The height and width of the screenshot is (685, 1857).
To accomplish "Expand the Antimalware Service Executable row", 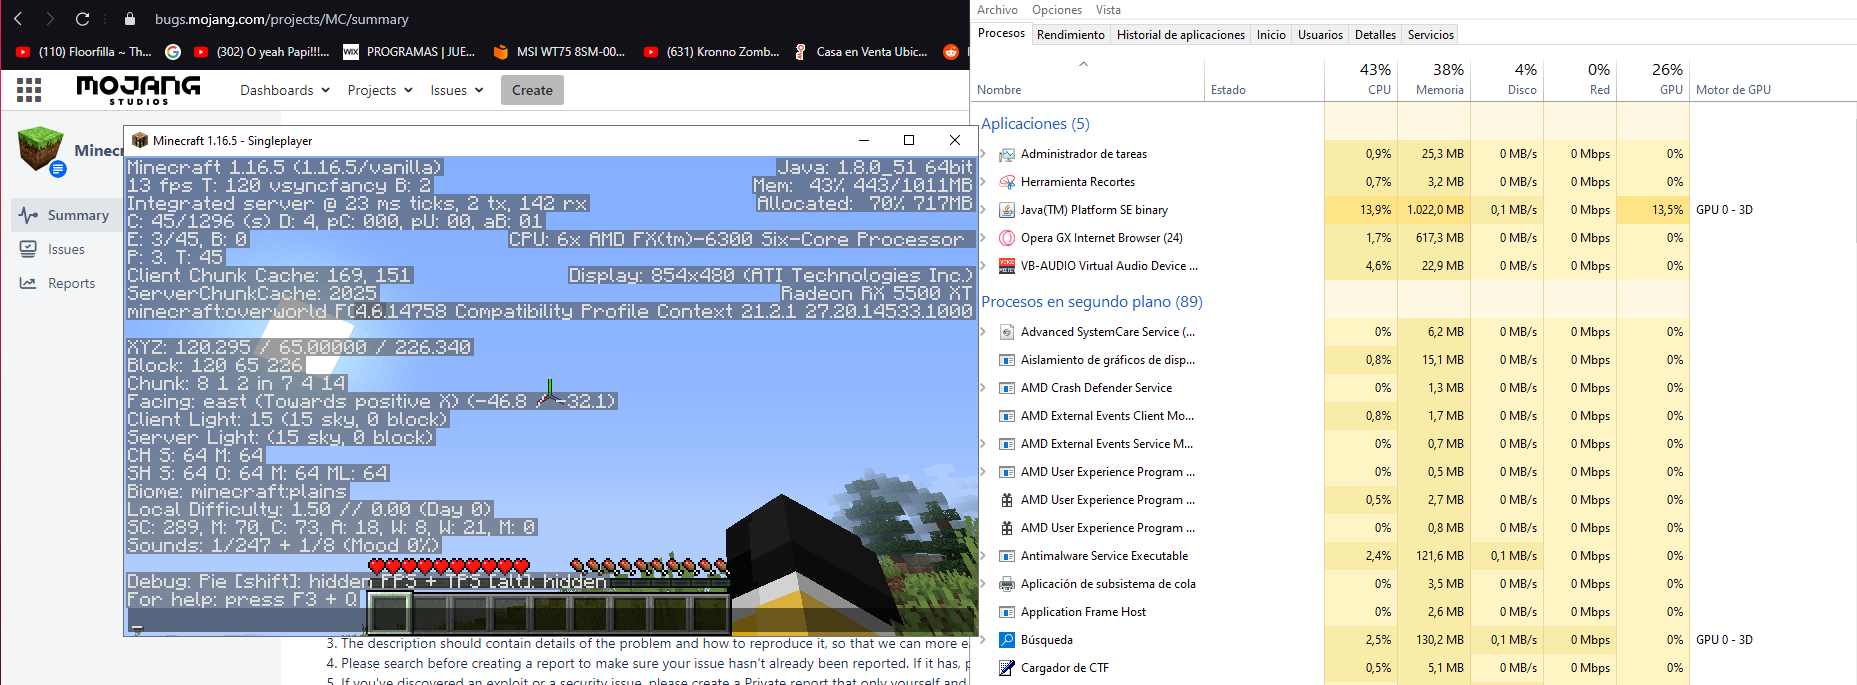I will coord(984,556).
